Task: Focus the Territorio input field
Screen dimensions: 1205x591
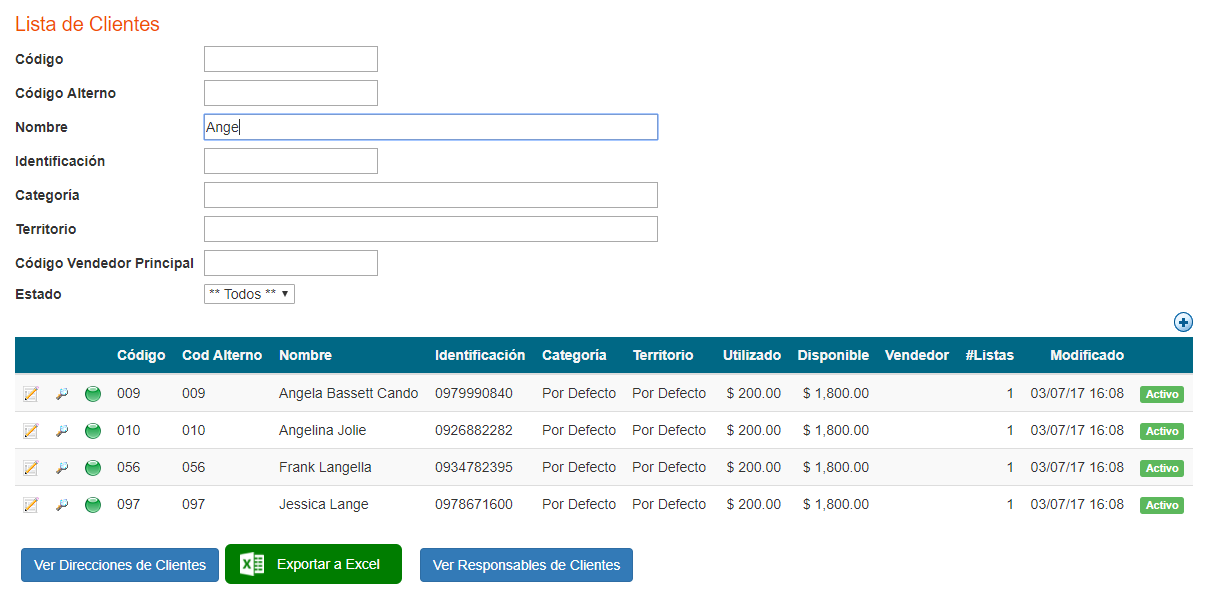Action: pyautogui.click(x=431, y=229)
